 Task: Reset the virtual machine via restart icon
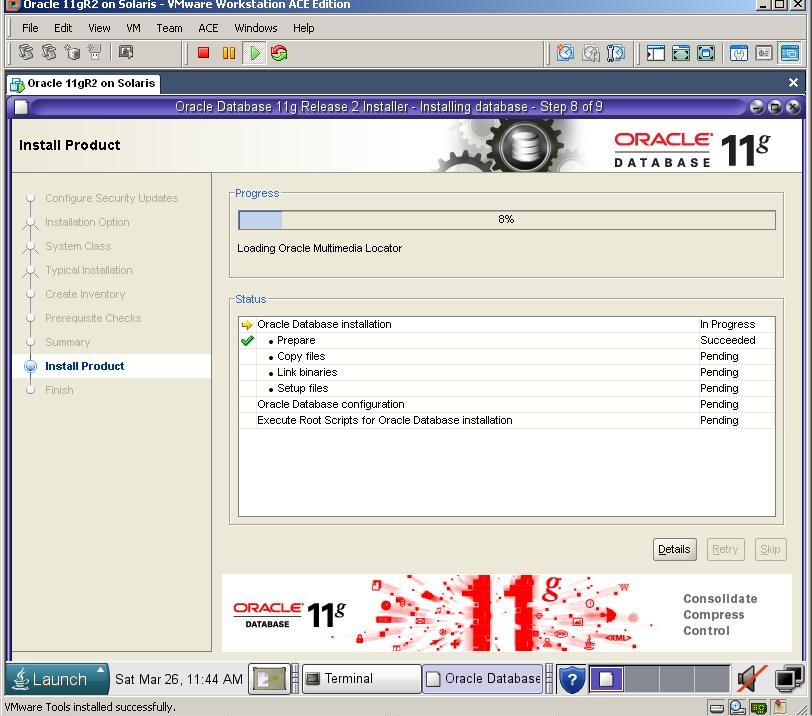click(278, 53)
